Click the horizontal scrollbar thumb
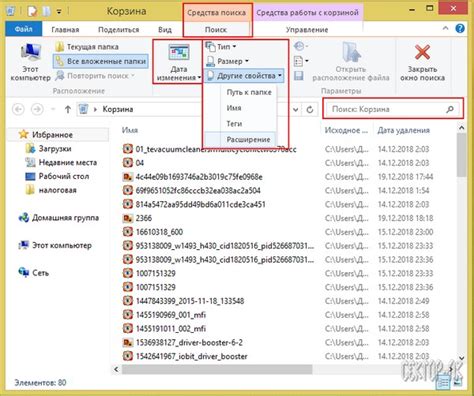This screenshot has height=396, width=474. tap(217, 369)
